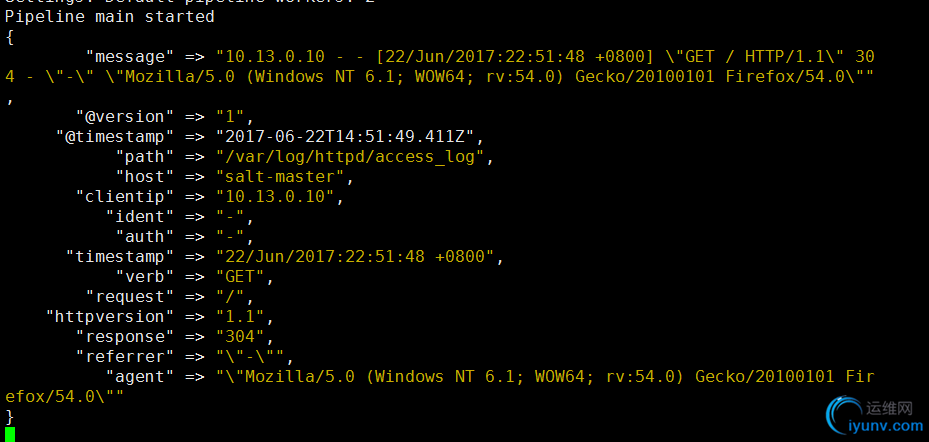
Task: Click the "agent" key
Action: tap(139, 376)
